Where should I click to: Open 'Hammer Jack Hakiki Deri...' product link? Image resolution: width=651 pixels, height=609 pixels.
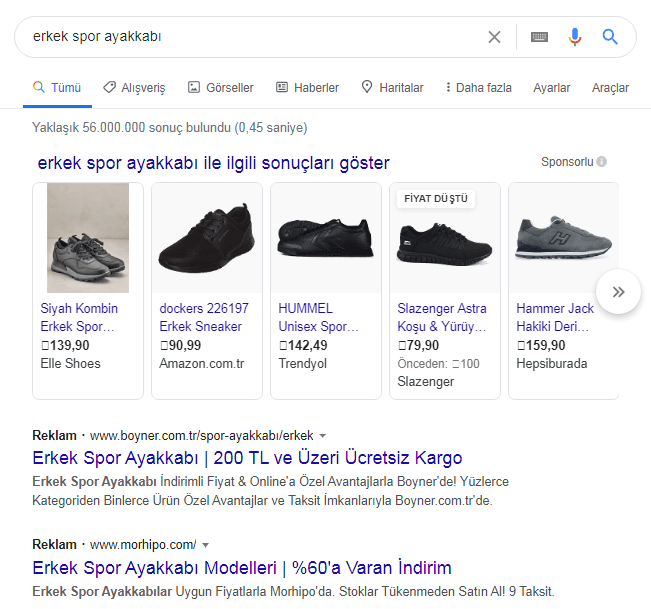555,318
